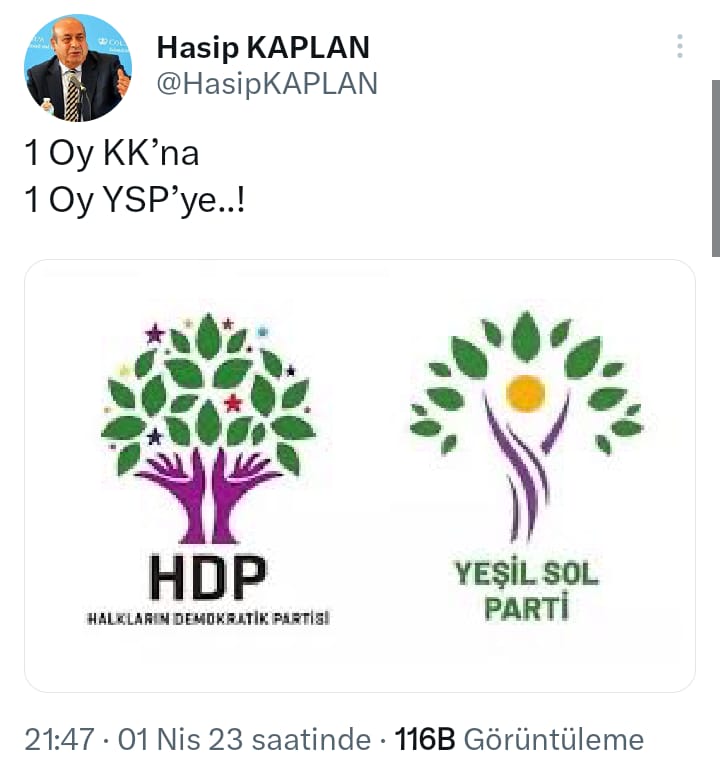Click the vertical scrollbar thumb on the right
Screen dimensions: 720x767
pyautogui.click(x=716, y=168)
